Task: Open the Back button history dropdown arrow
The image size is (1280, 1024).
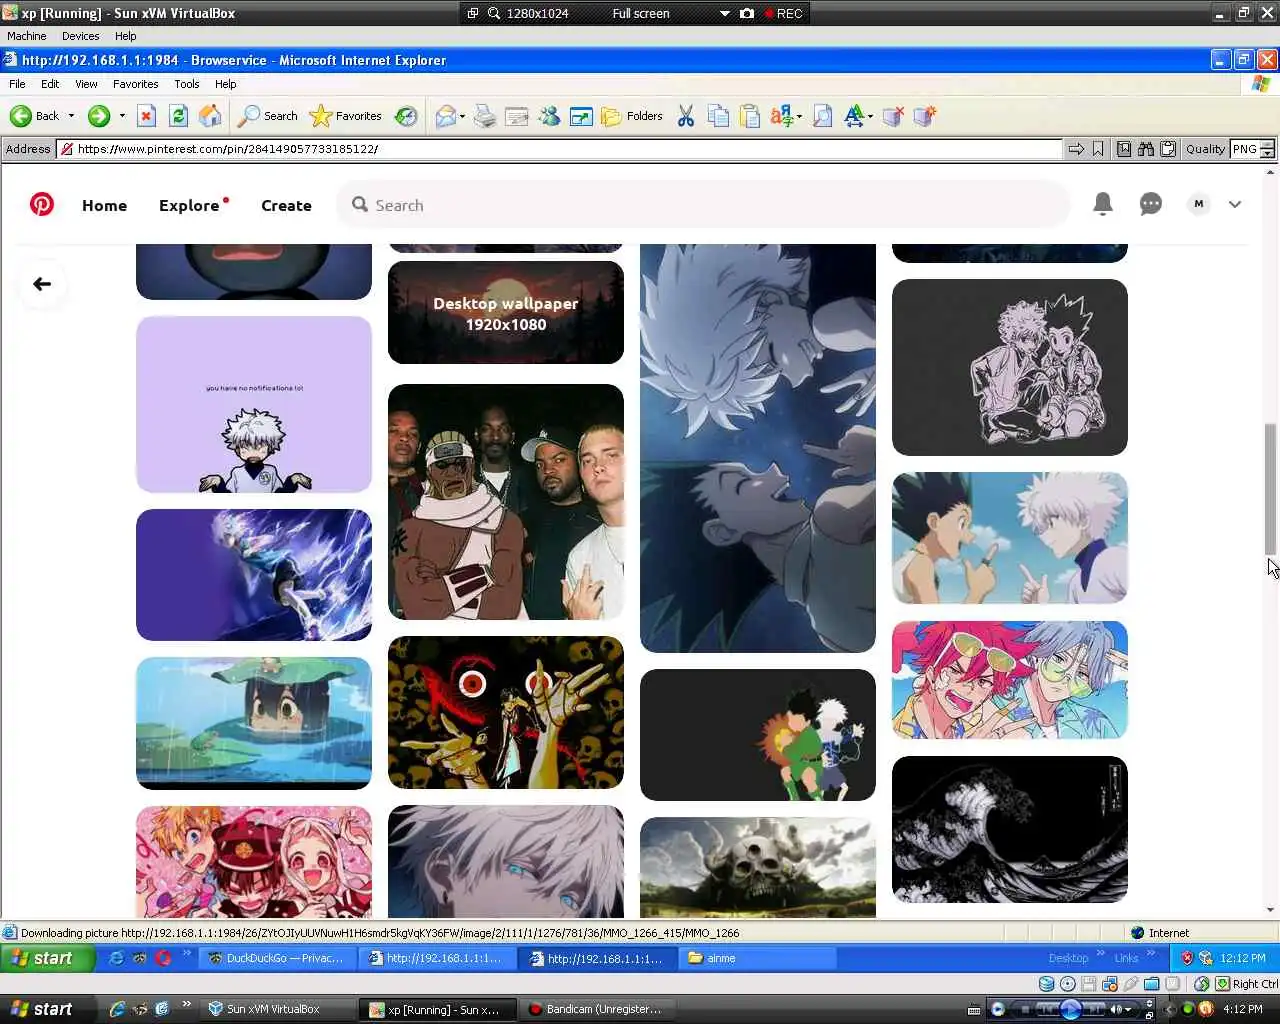Action: pos(71,116)
